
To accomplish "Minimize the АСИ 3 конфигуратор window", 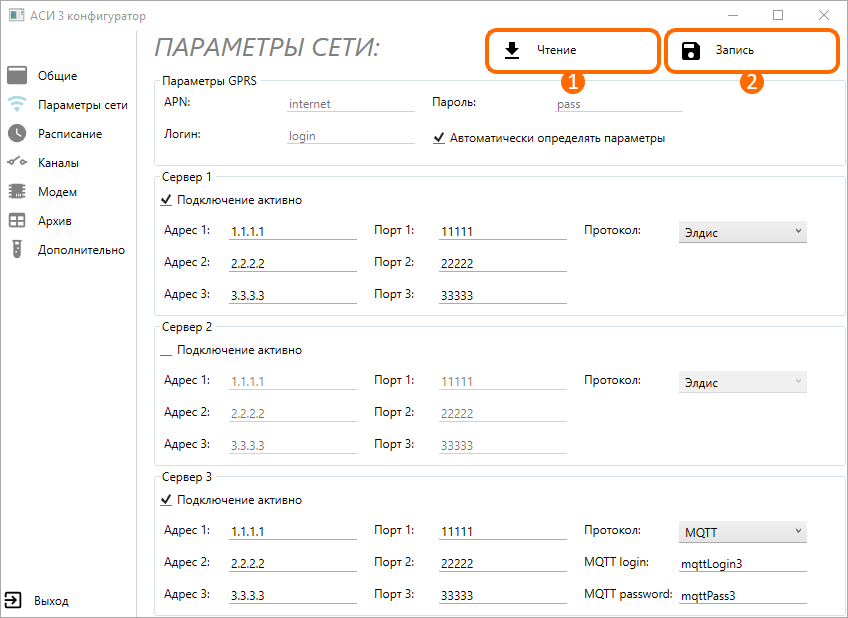I will pos(733,15).
